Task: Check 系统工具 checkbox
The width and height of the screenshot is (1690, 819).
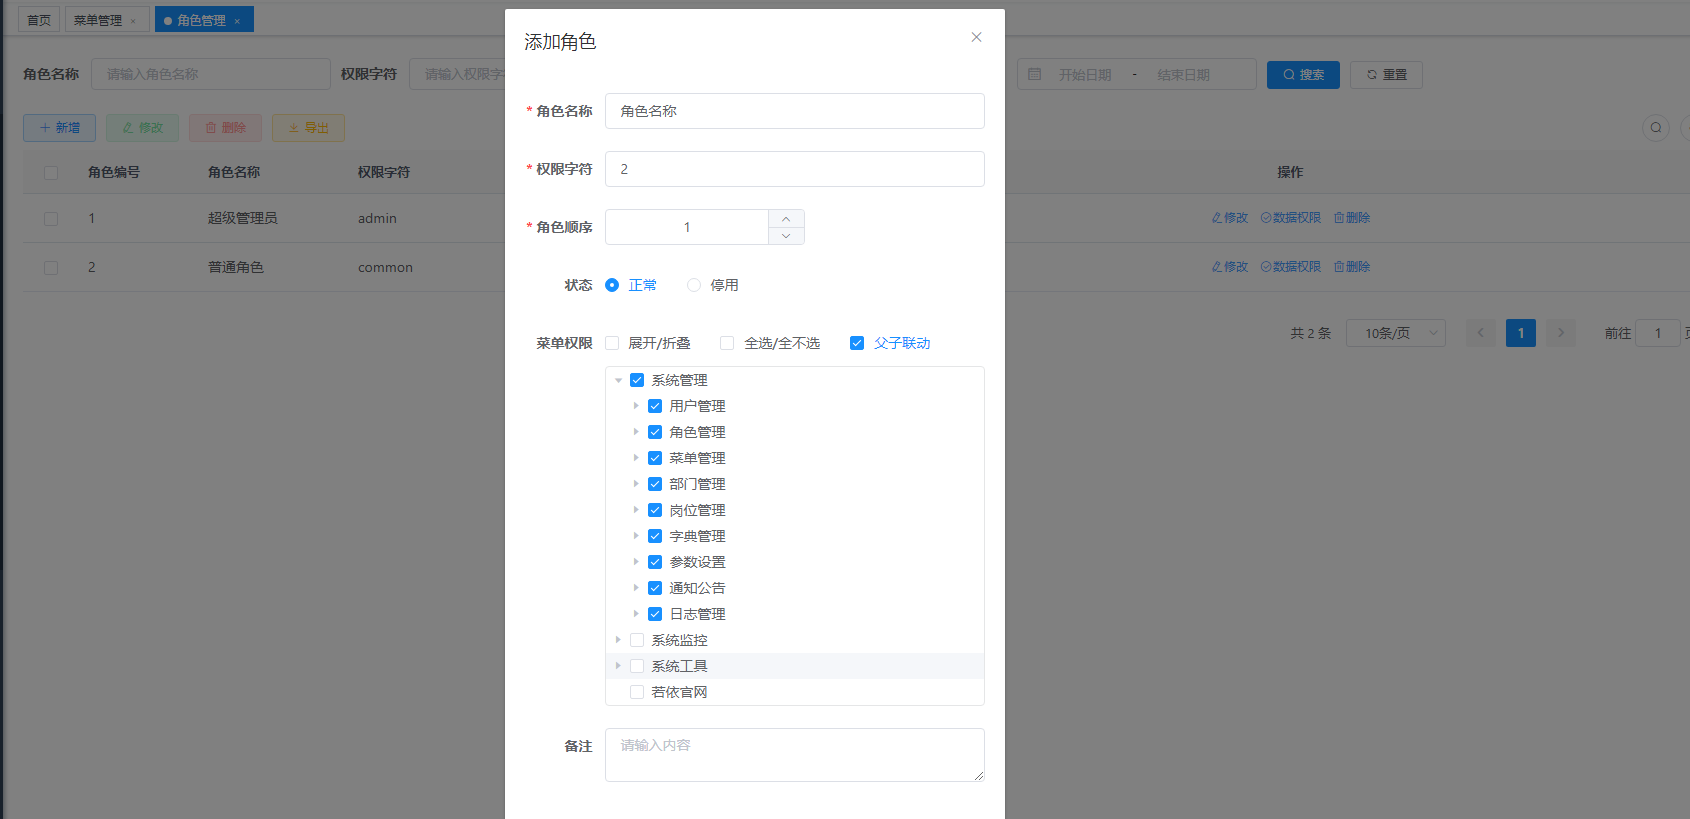Action: pyautogui.click(x=637, y=666)
